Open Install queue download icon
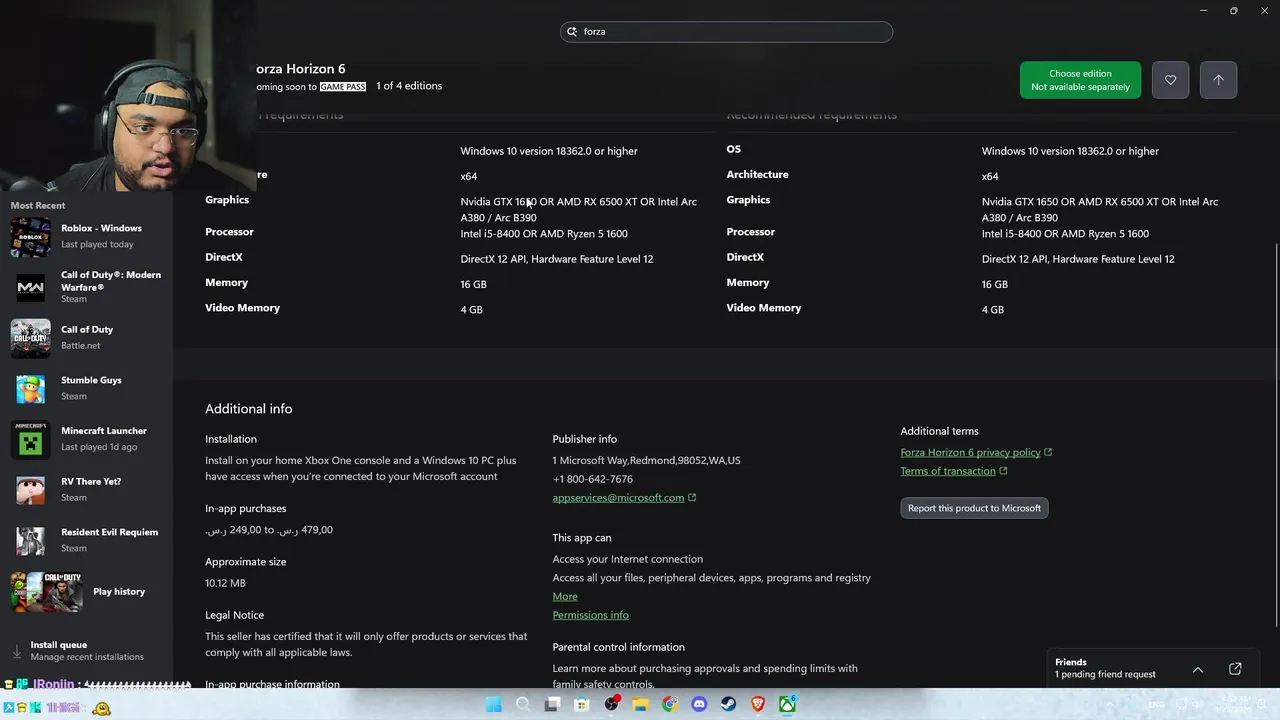The width and height of the screenshot is (1280, 720). click(17, 651)
